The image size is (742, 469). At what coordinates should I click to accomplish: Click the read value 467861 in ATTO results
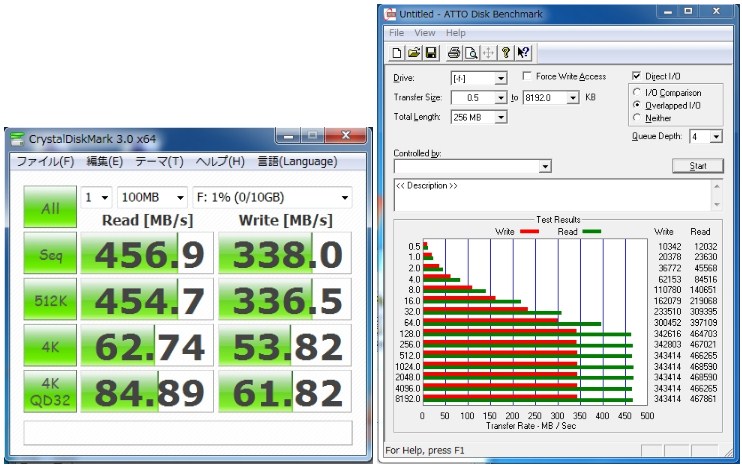(703, 399)
